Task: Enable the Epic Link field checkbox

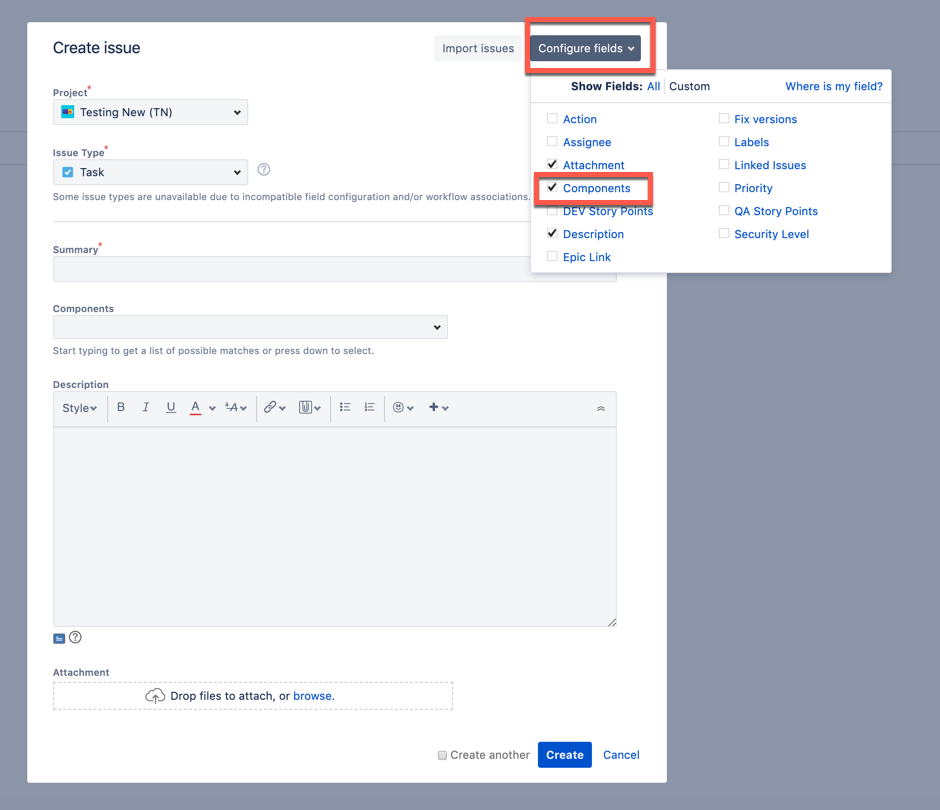Action: pos(552,256)
